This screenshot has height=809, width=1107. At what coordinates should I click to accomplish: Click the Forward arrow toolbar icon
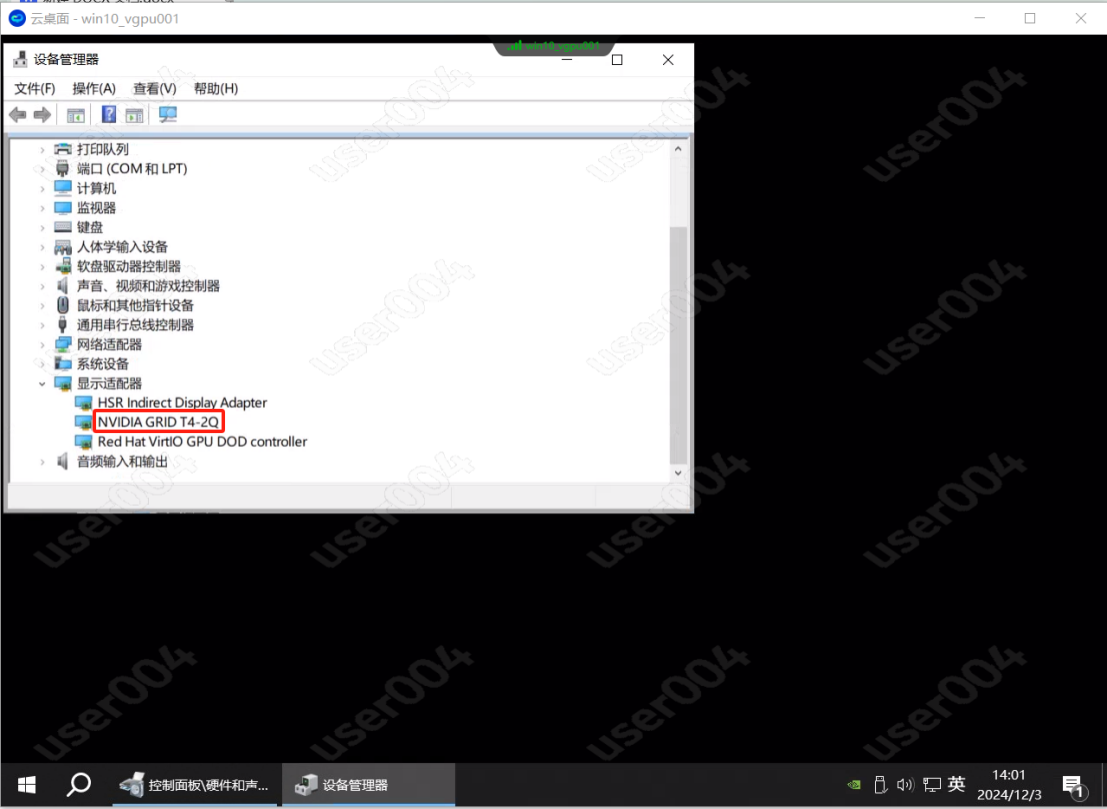(x=42, y=114)
